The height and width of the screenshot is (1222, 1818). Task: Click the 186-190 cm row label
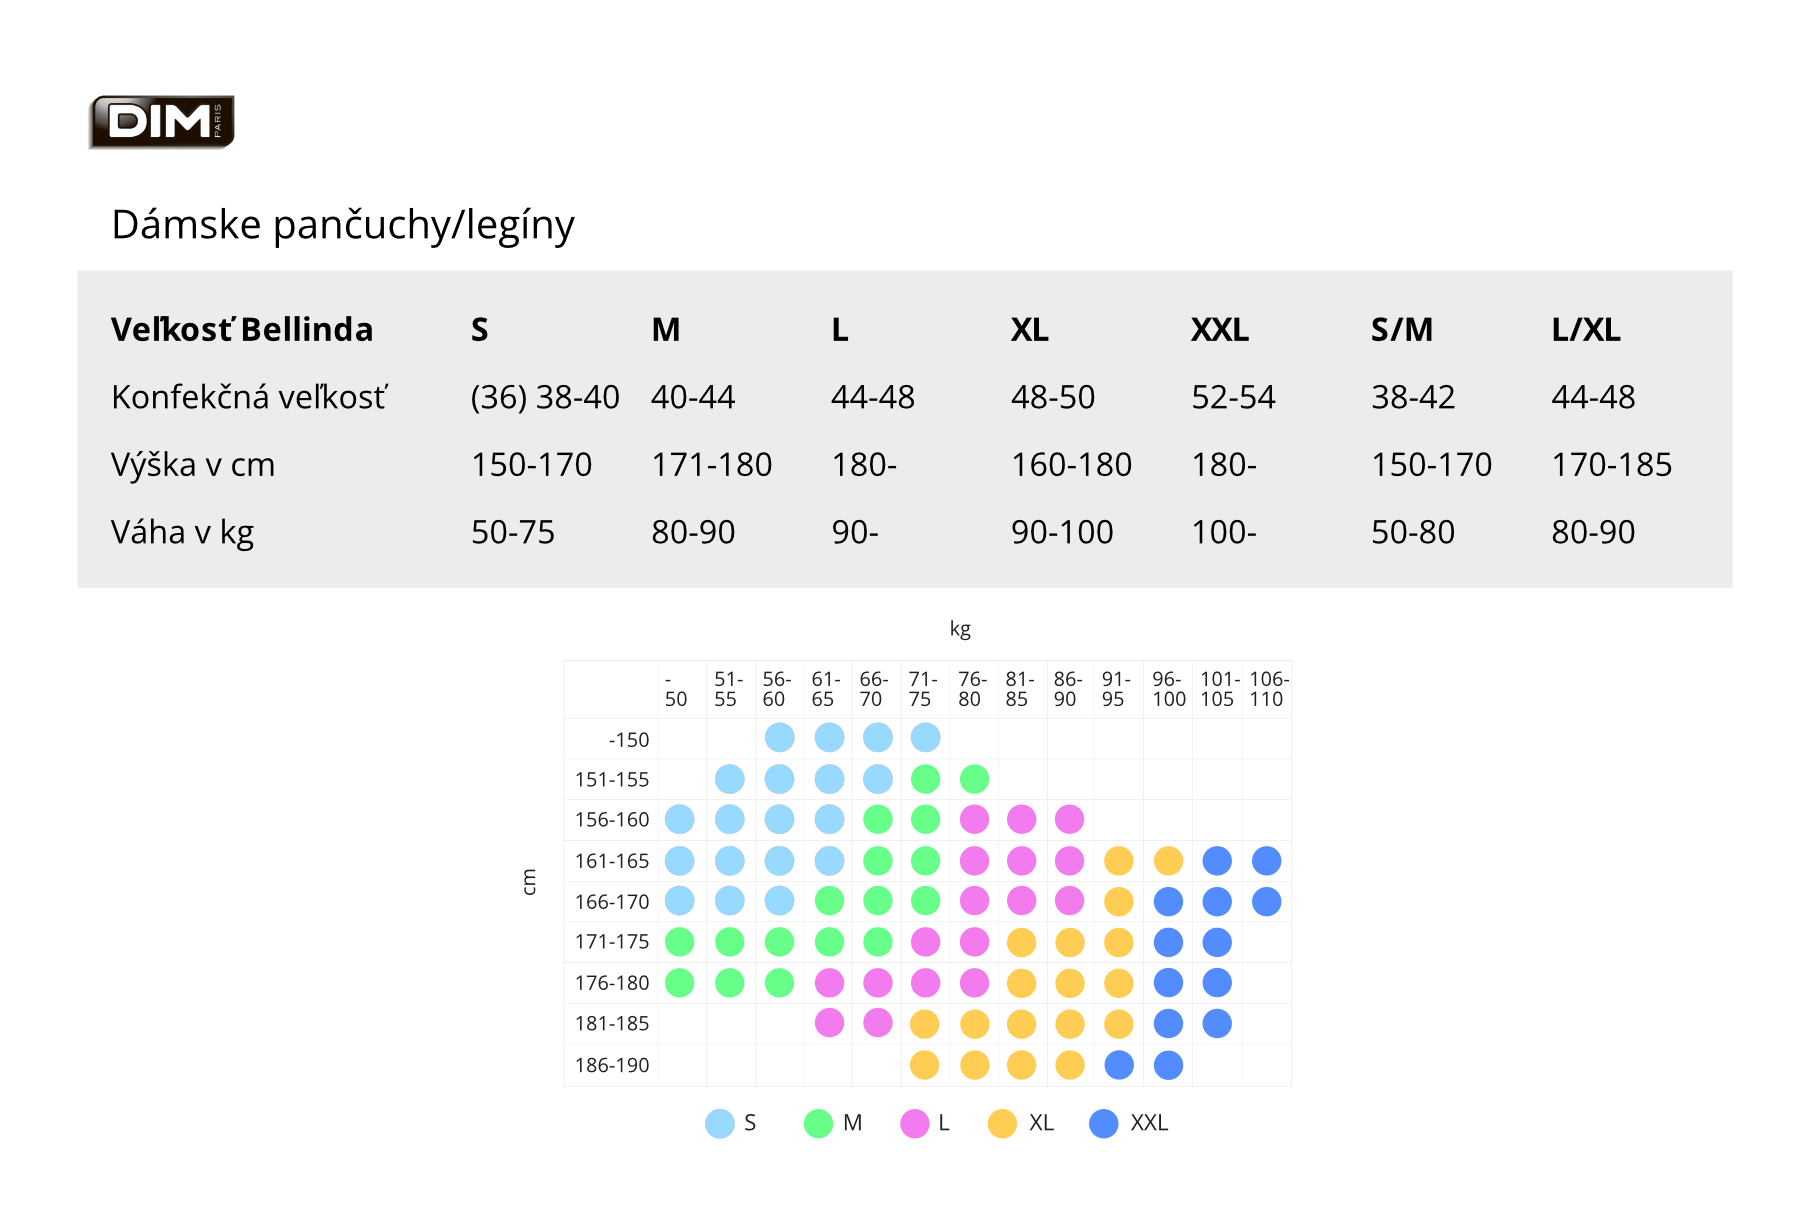click(612, 1065)
